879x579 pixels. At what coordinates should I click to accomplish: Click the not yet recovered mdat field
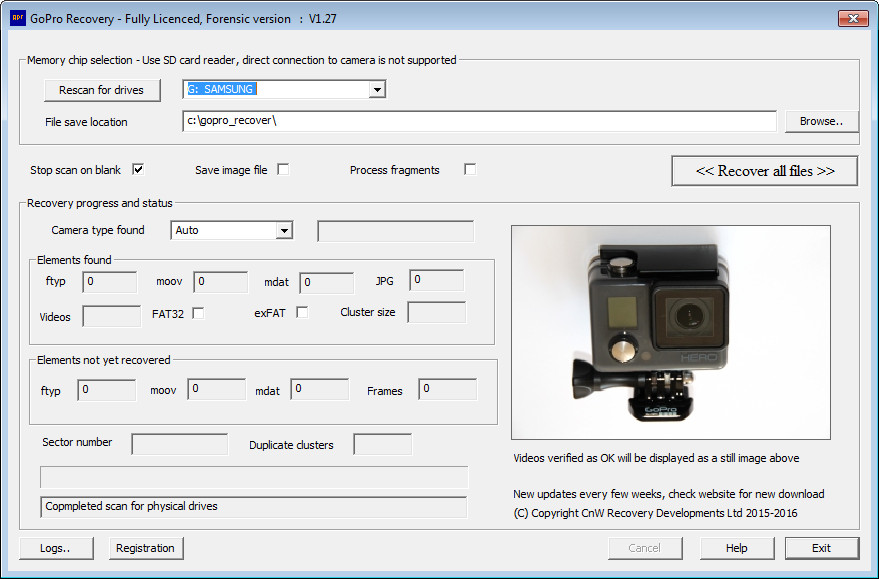point(320,389)
